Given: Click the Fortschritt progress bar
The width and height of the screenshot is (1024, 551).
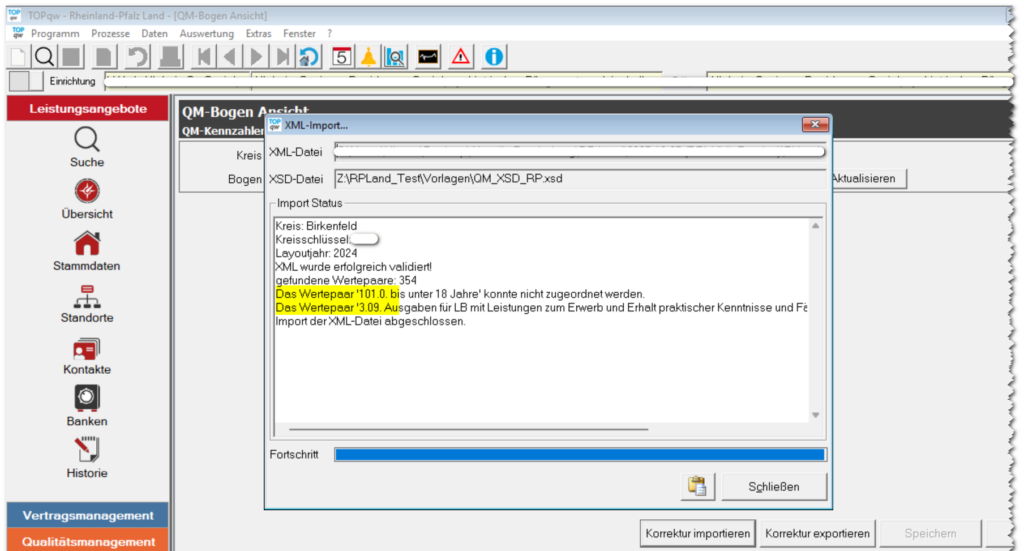Looking at the screenshot, I should click(580, 455).
